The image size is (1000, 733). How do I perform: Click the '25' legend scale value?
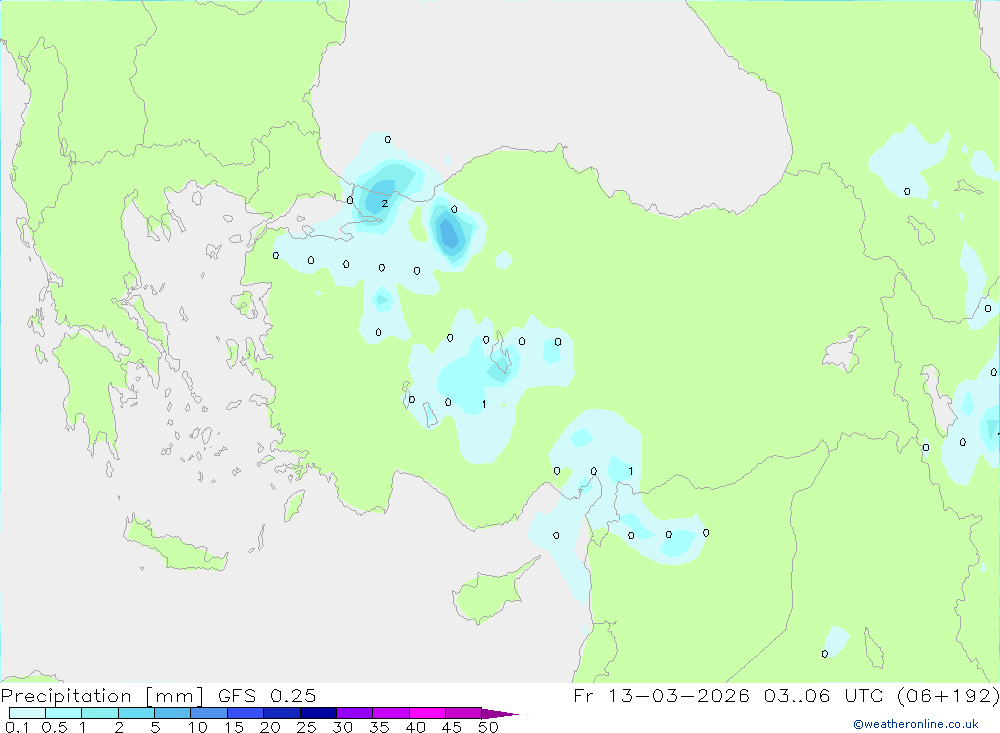pos(307,727)
